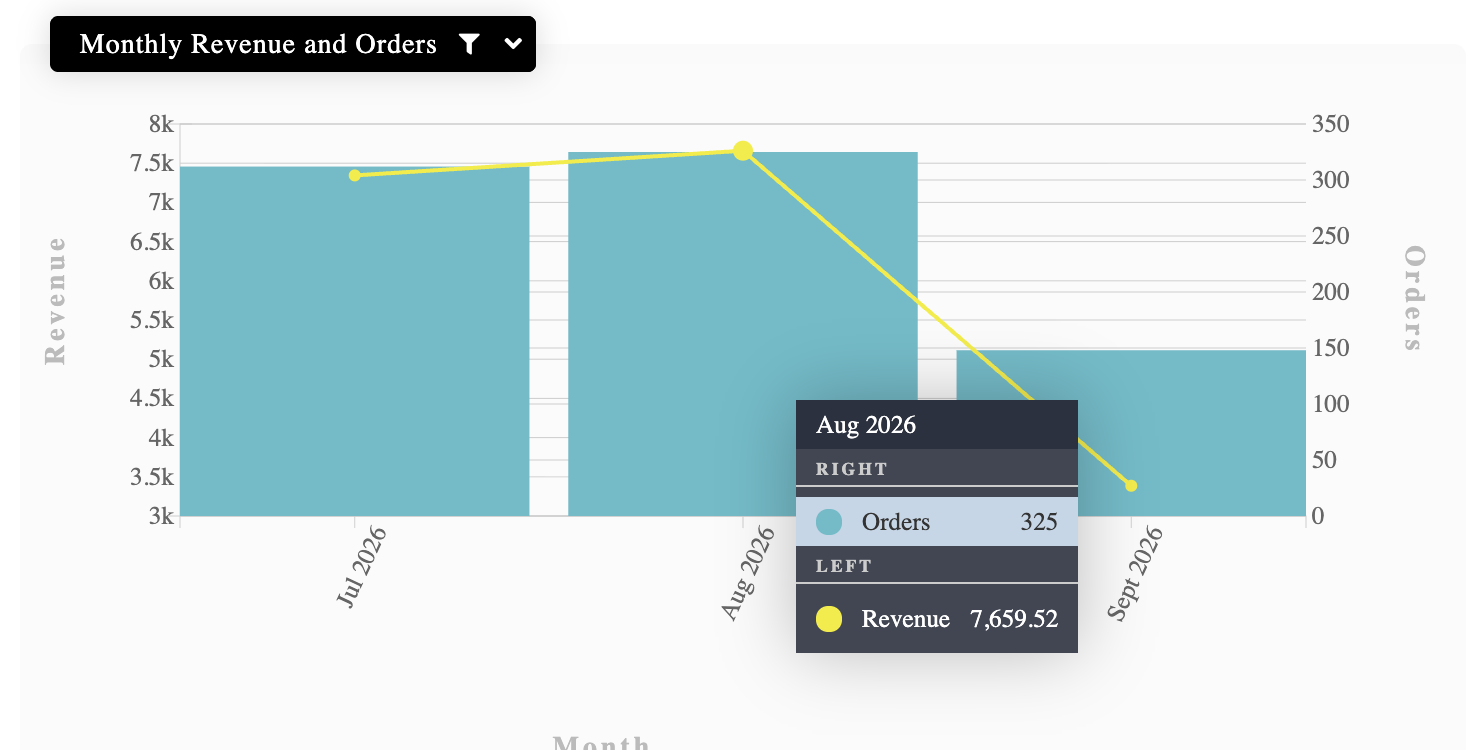This screenshot has height=750, width=1470.
Task: Click the Jul 2026 x-axis label
Action: pos(361,567)
